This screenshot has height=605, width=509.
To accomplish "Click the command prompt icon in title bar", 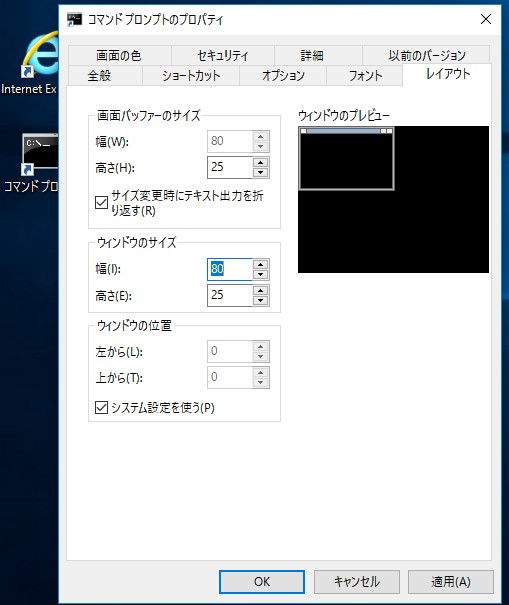I will pos(74,19).
